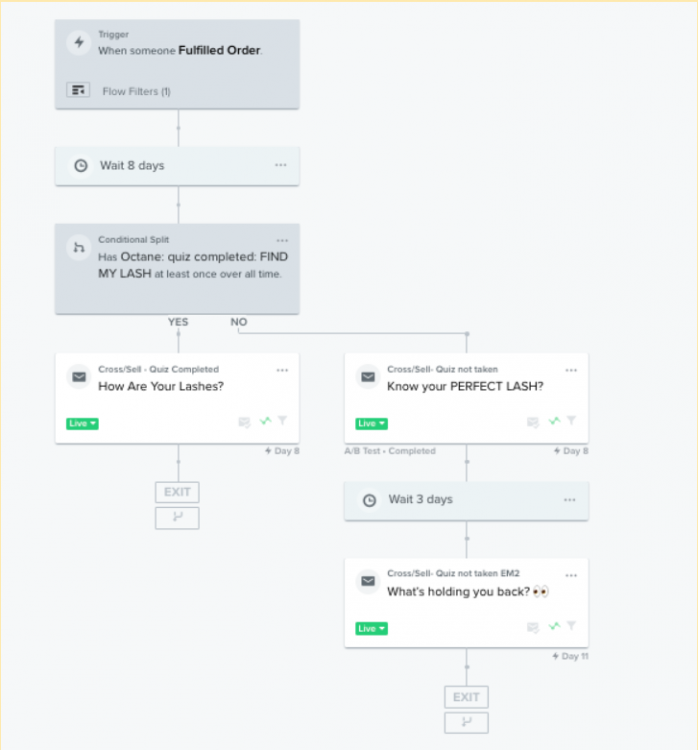Open three-dot menu on Conditional Split
698x750 pixels.
[282, 241]
